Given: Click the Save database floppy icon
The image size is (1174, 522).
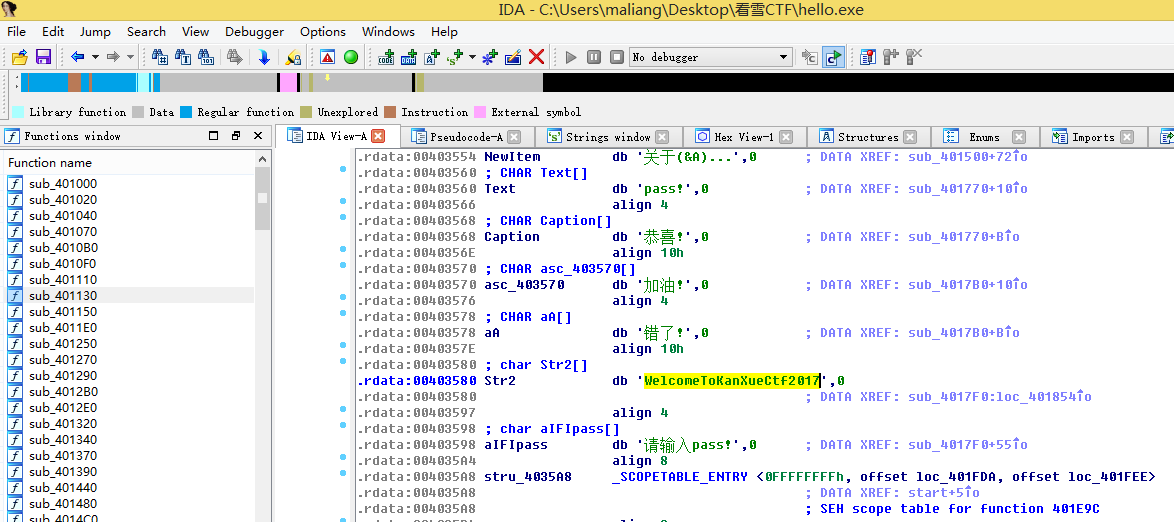Looking at the screenshot, I should point(43,57).
